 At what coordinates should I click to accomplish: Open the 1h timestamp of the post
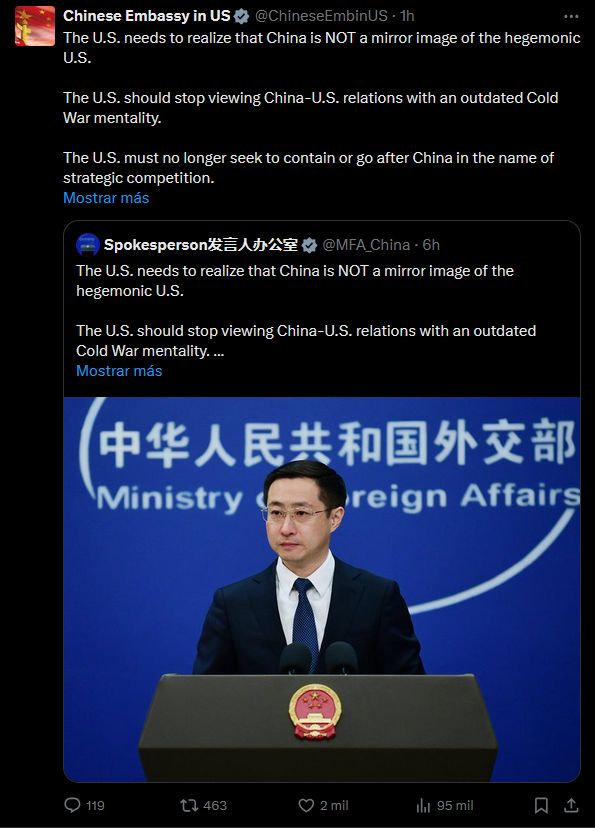pyautogui.click(x=407, y=16)
